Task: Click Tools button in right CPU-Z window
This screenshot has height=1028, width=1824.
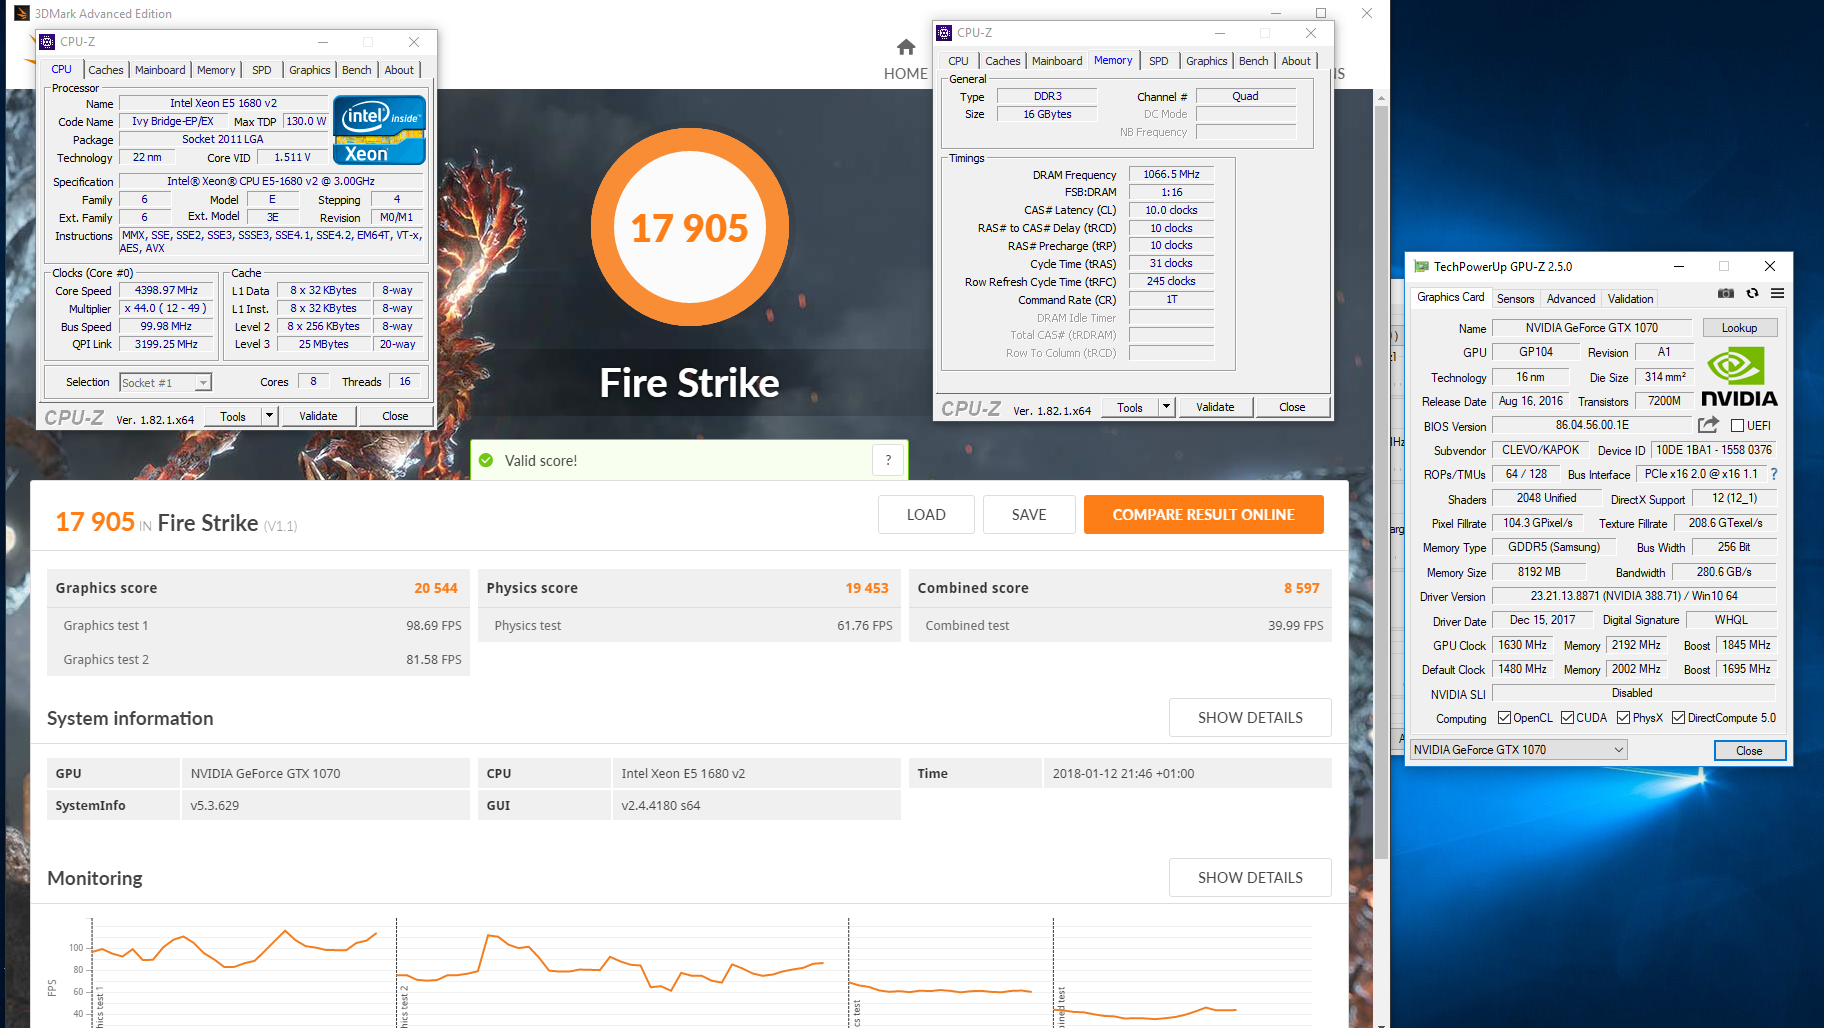Action: coord(1130,407)
